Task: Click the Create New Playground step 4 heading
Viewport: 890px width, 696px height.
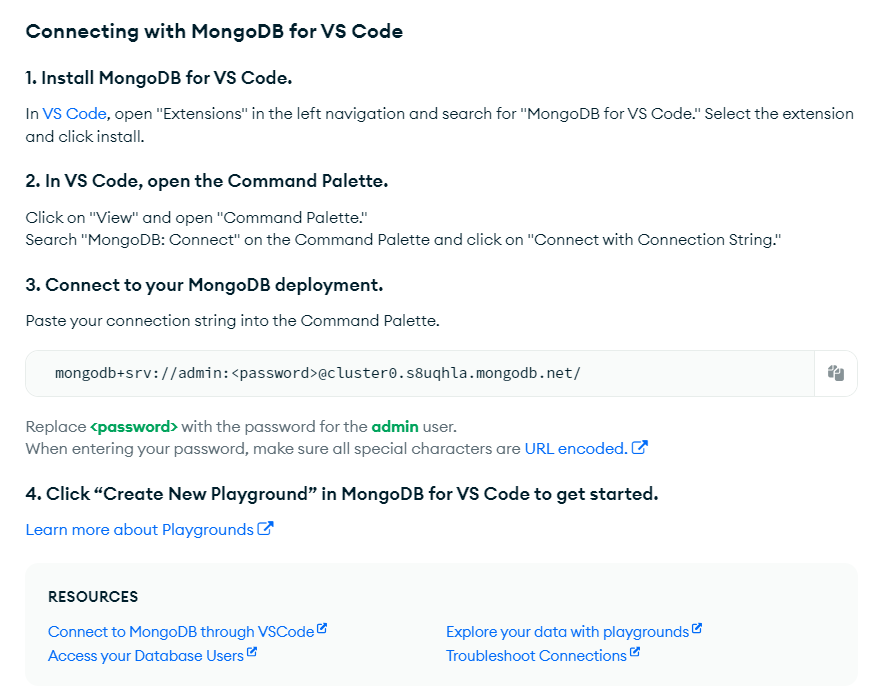Action: tap(342, 494)
